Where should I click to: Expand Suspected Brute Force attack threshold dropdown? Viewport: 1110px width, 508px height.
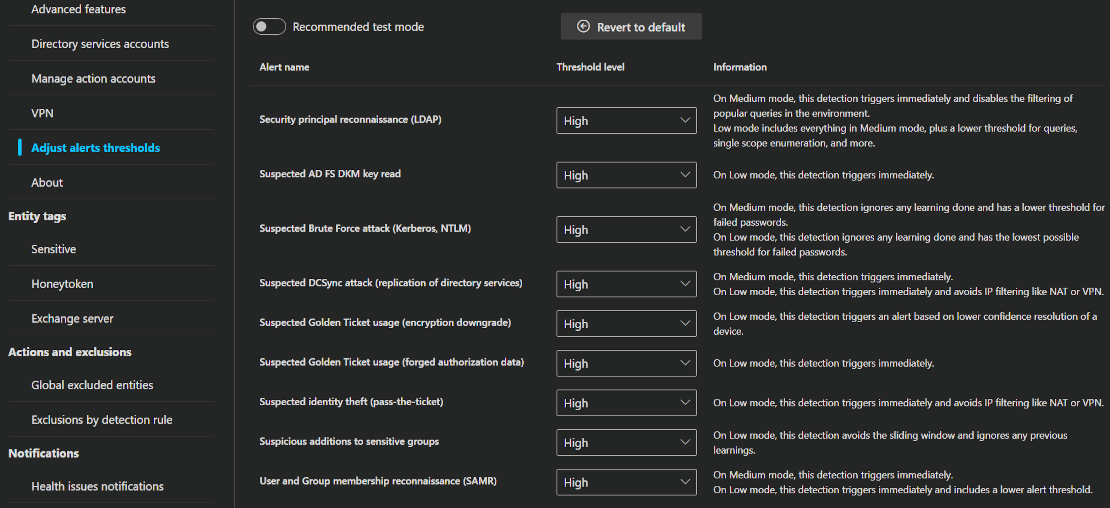[x=626, y=229]
